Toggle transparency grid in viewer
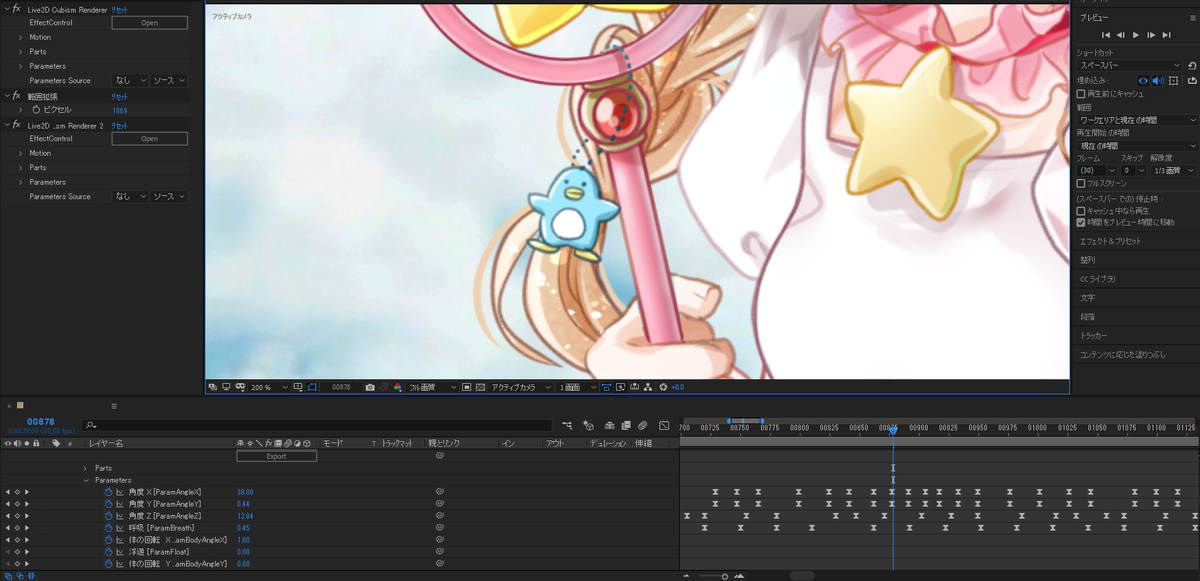1200x581 pixels. pos(481,387)
